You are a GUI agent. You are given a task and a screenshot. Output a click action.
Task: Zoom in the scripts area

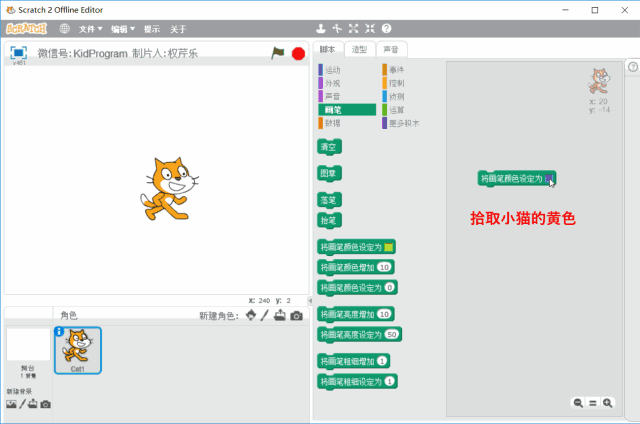(607, 402)
